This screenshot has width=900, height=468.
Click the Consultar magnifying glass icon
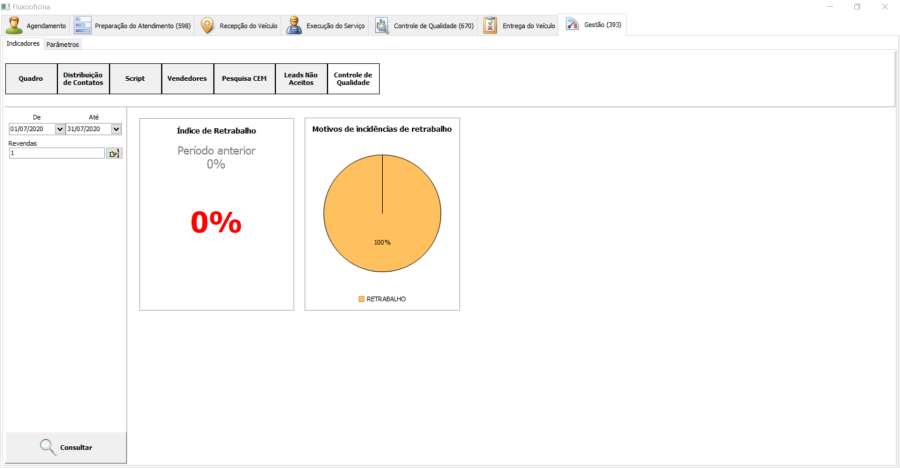click(x=48, y=447)
